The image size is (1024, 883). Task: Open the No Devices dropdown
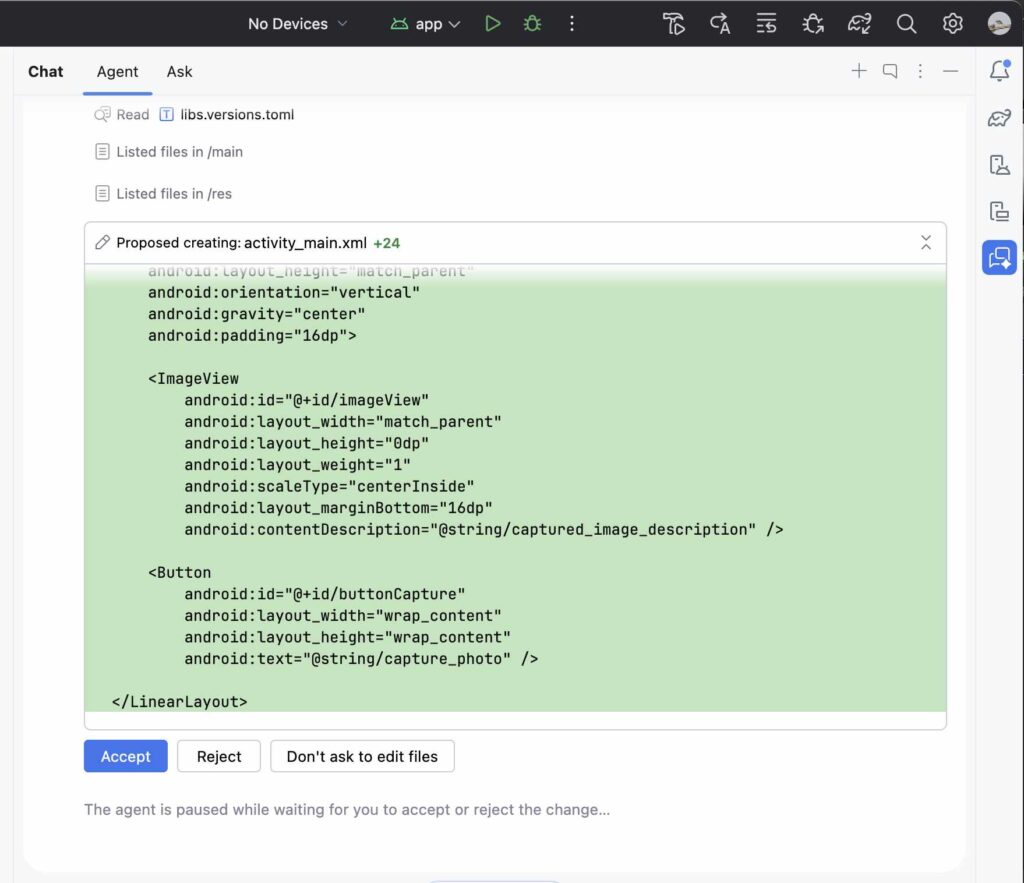point(298,24)
